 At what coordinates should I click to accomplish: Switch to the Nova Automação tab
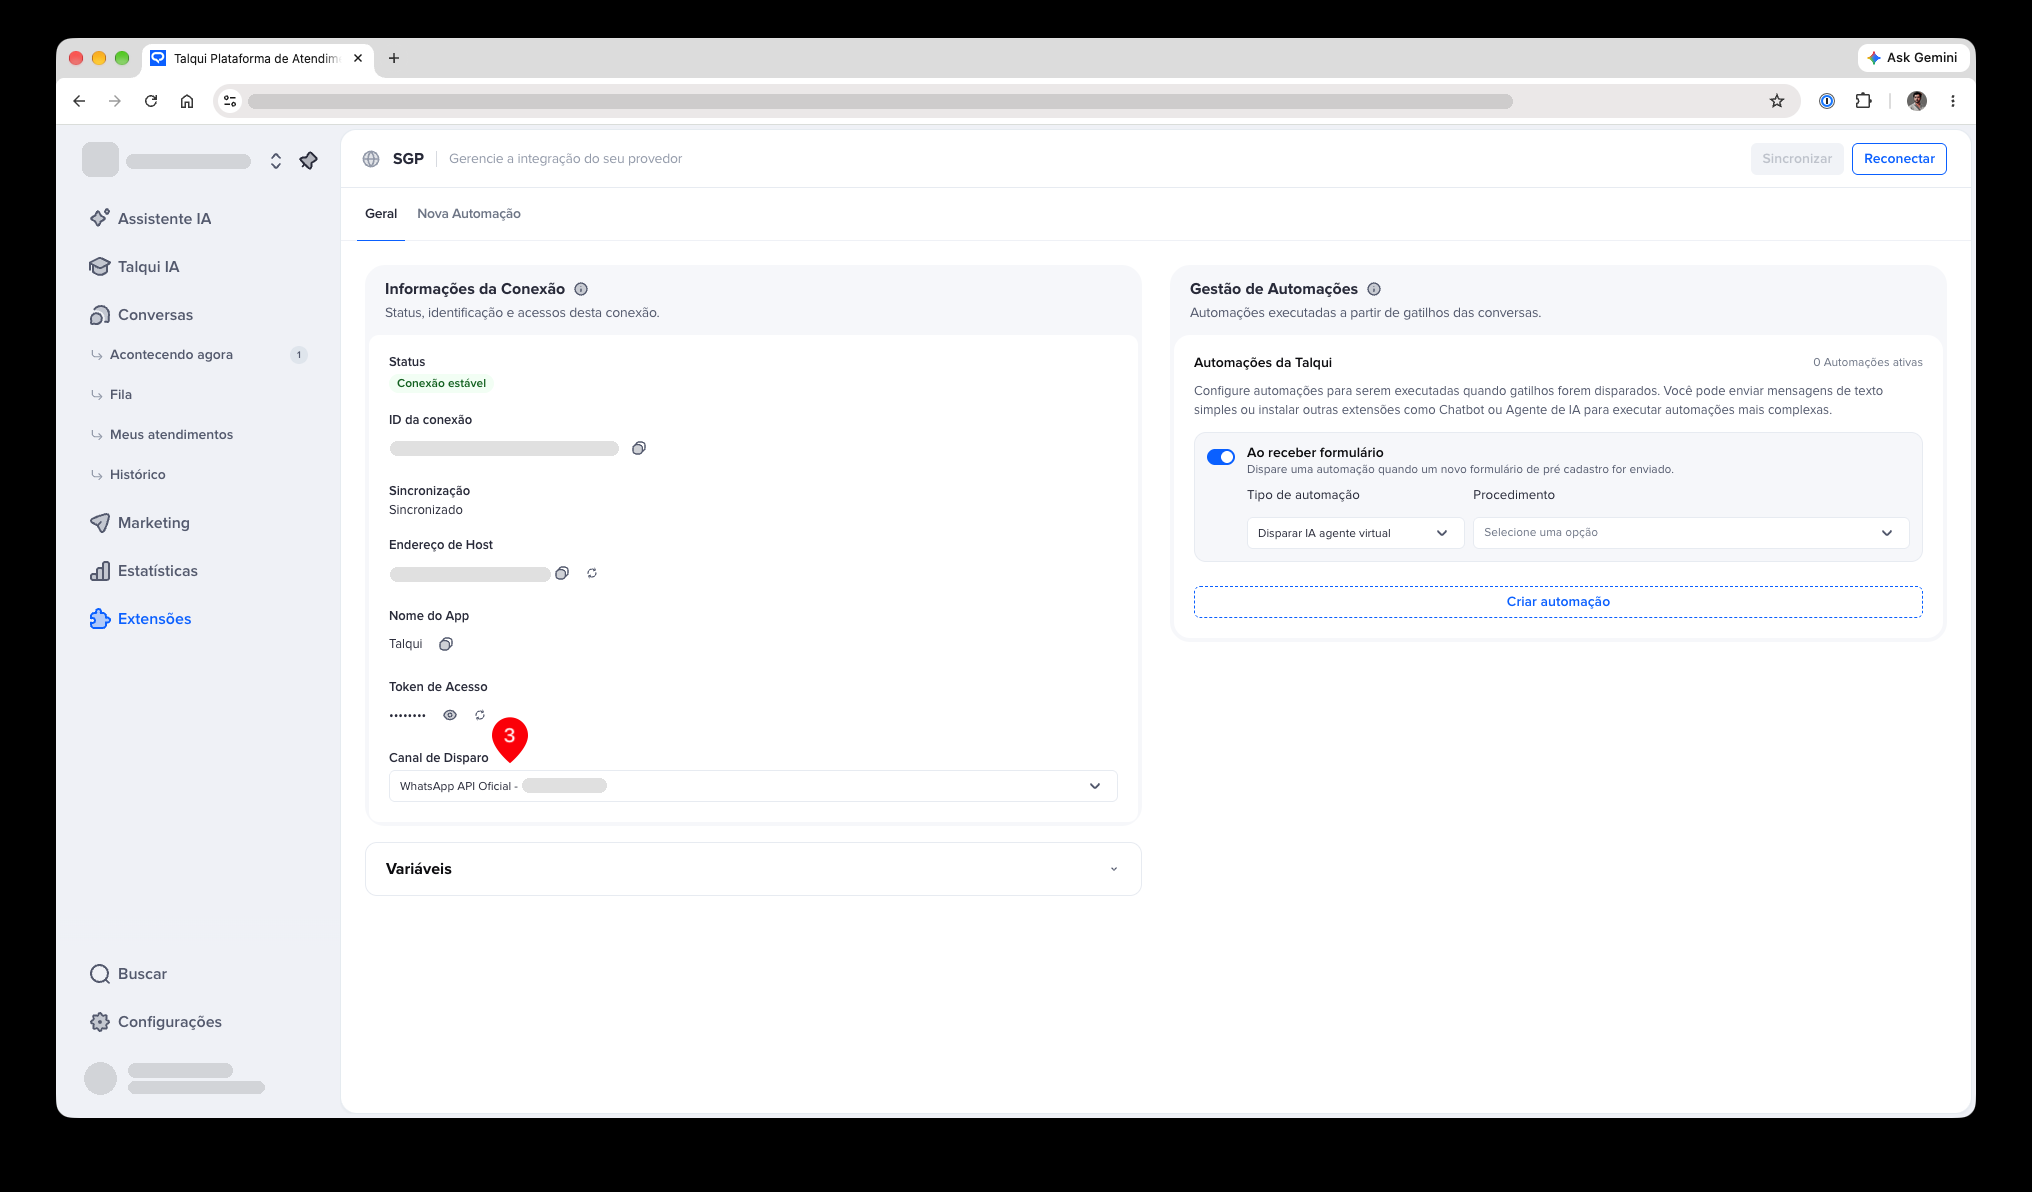469,214
